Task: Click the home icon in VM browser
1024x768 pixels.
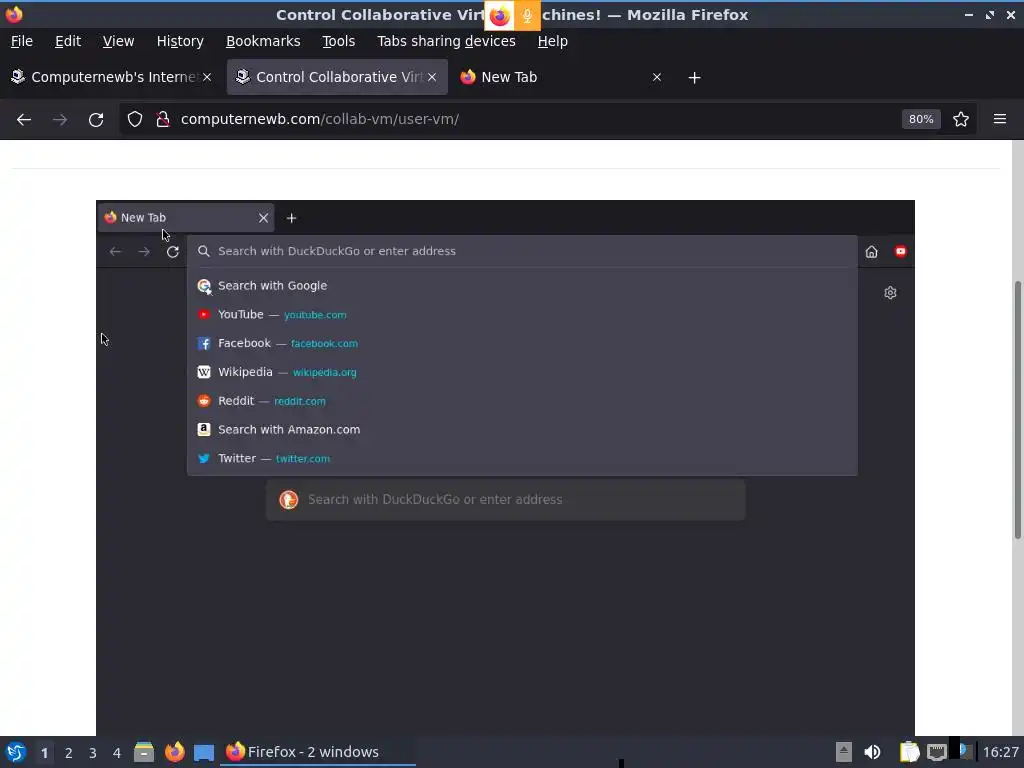Action: pos(871,251)
